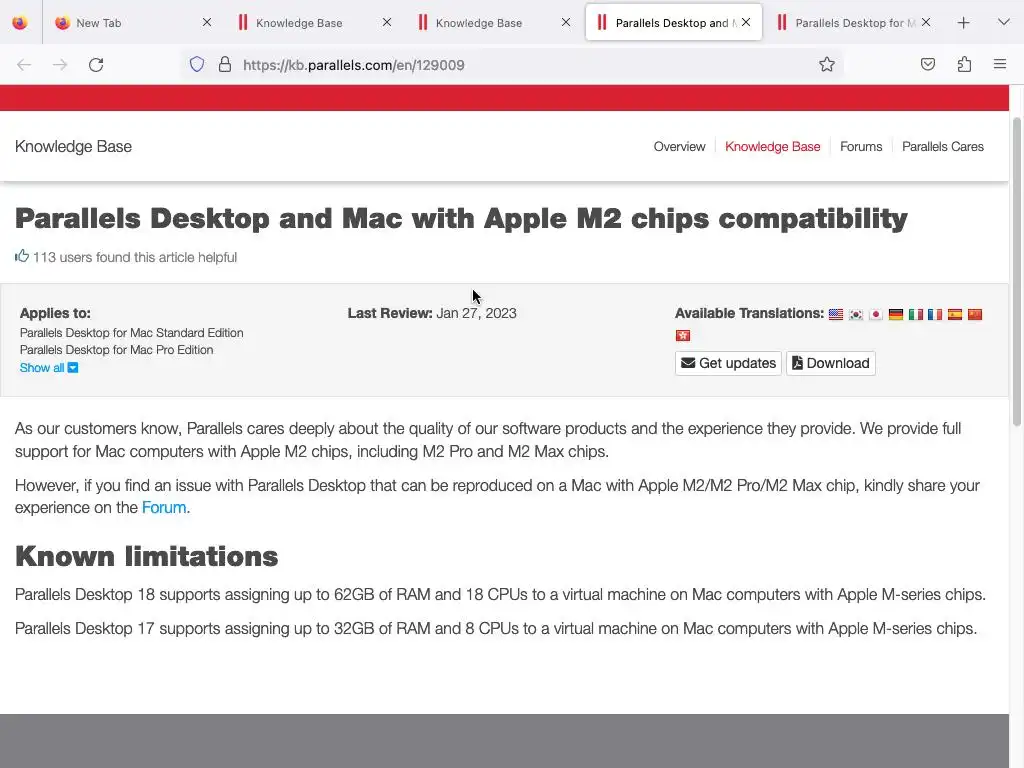Open the Parallels Cares navigation link
This screenshot has height=768, width=1024.
942,146
